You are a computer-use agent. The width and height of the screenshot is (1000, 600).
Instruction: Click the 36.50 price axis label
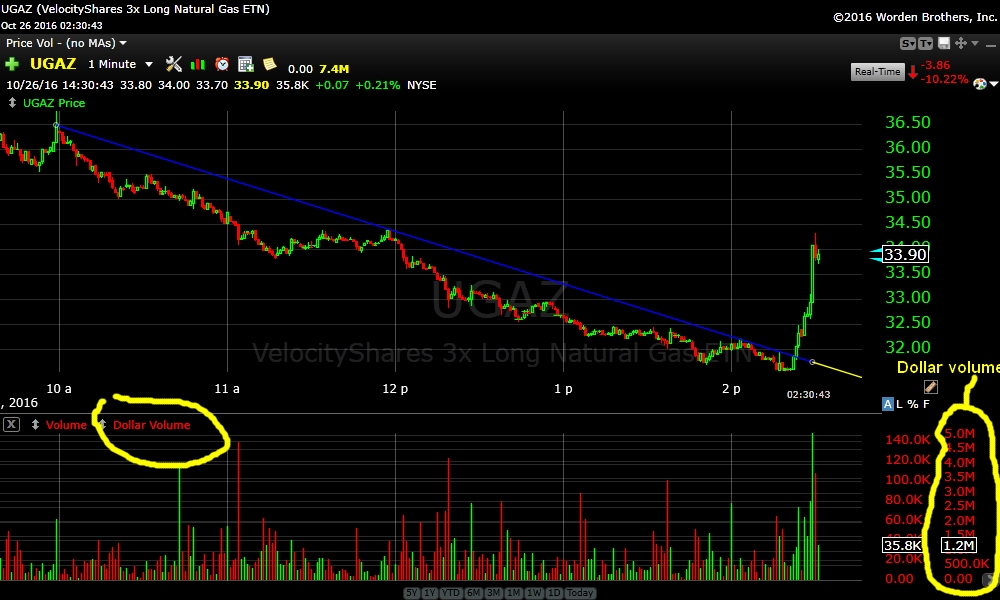908,122
